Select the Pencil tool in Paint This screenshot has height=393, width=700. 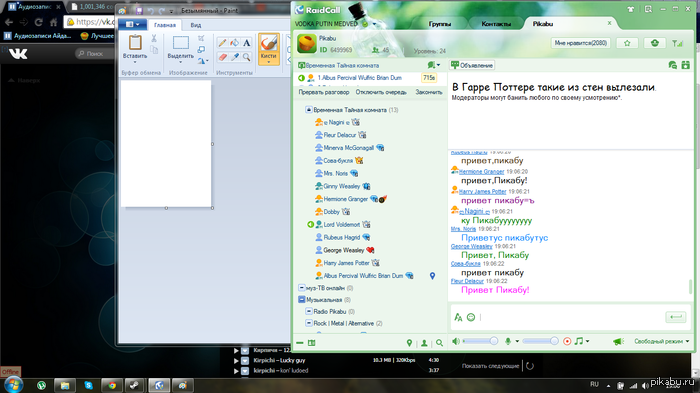click(222, 43)
